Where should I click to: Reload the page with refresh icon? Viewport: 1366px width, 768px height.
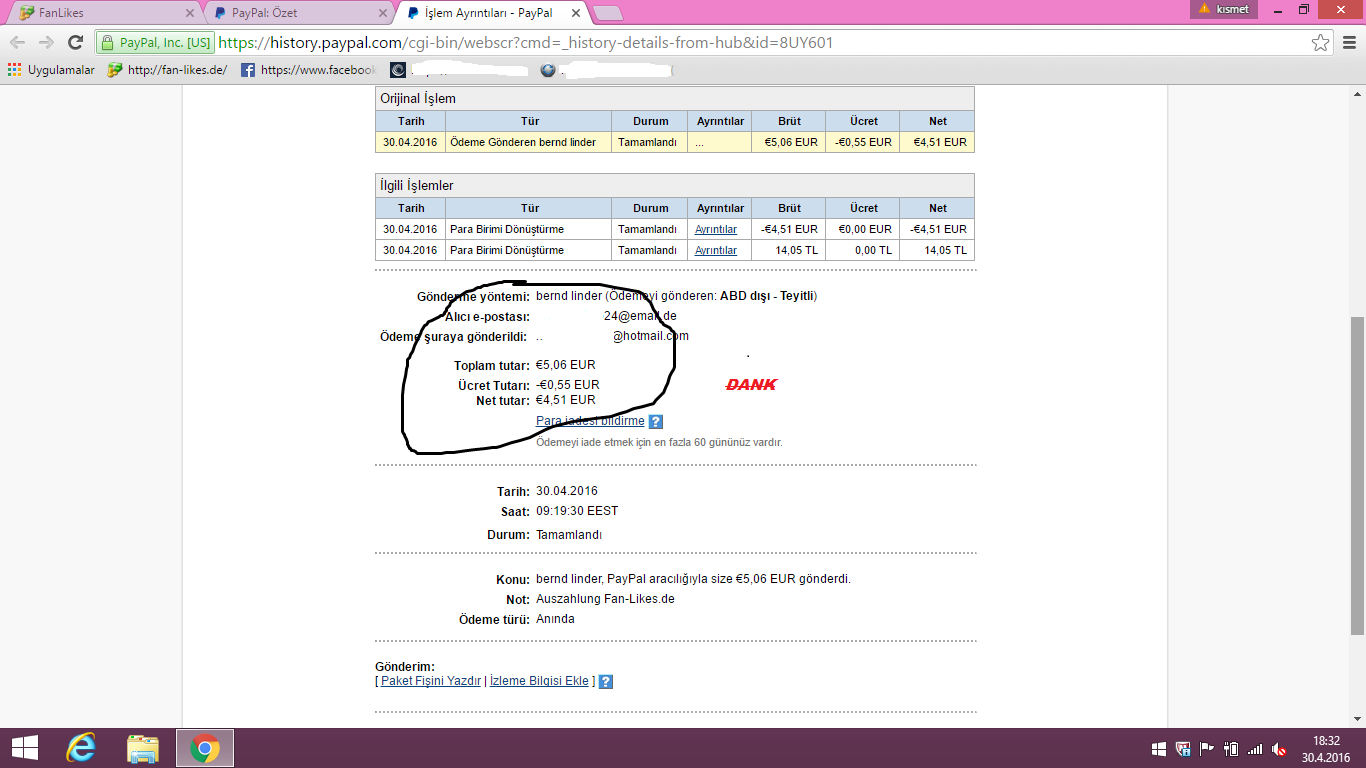pyautogui.click(x=75, y=42)
